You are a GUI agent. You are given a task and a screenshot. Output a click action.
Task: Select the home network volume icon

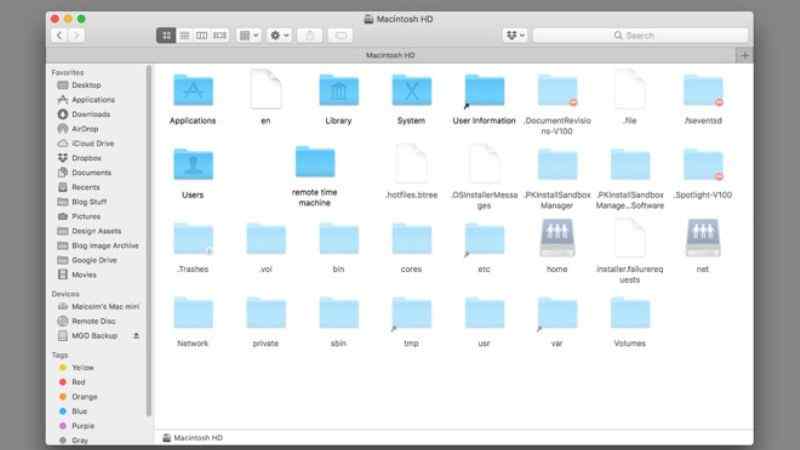[x=557, y=238]
